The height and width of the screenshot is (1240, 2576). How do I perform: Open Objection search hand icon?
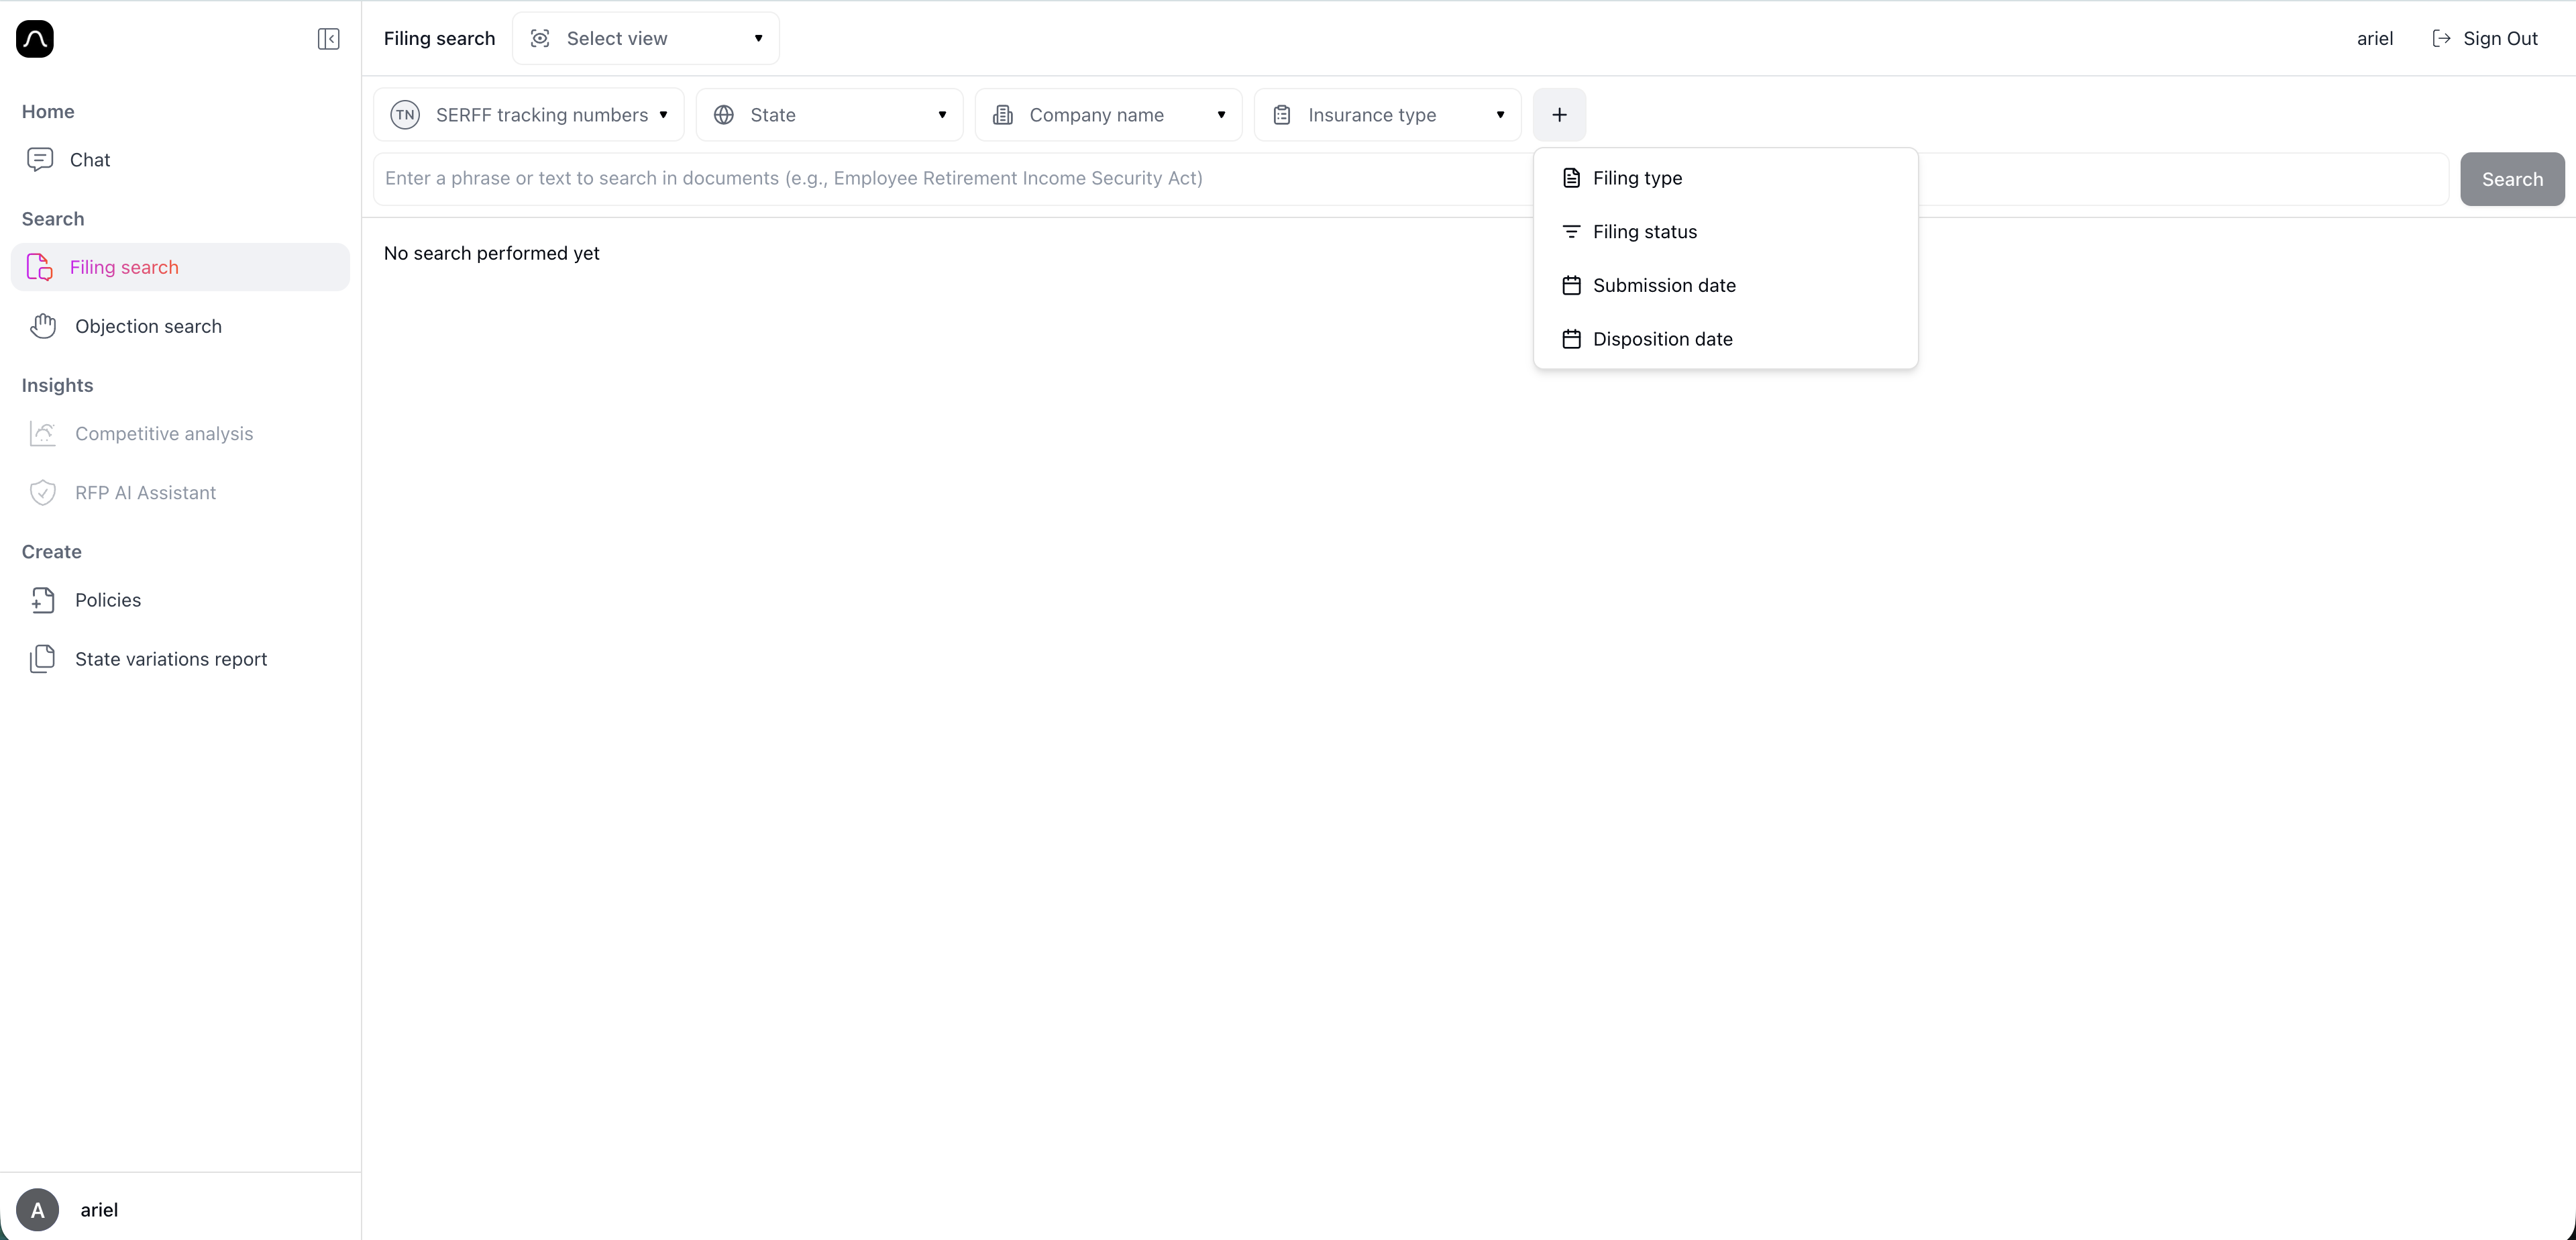43,326
